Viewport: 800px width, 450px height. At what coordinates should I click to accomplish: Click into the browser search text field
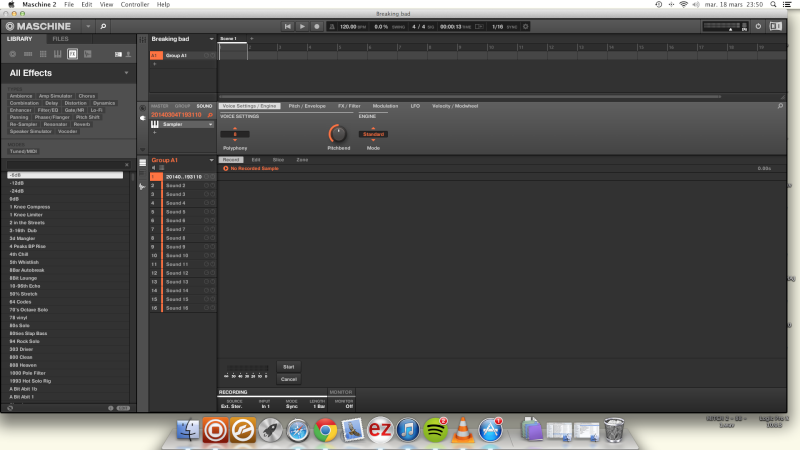point(65,165)
